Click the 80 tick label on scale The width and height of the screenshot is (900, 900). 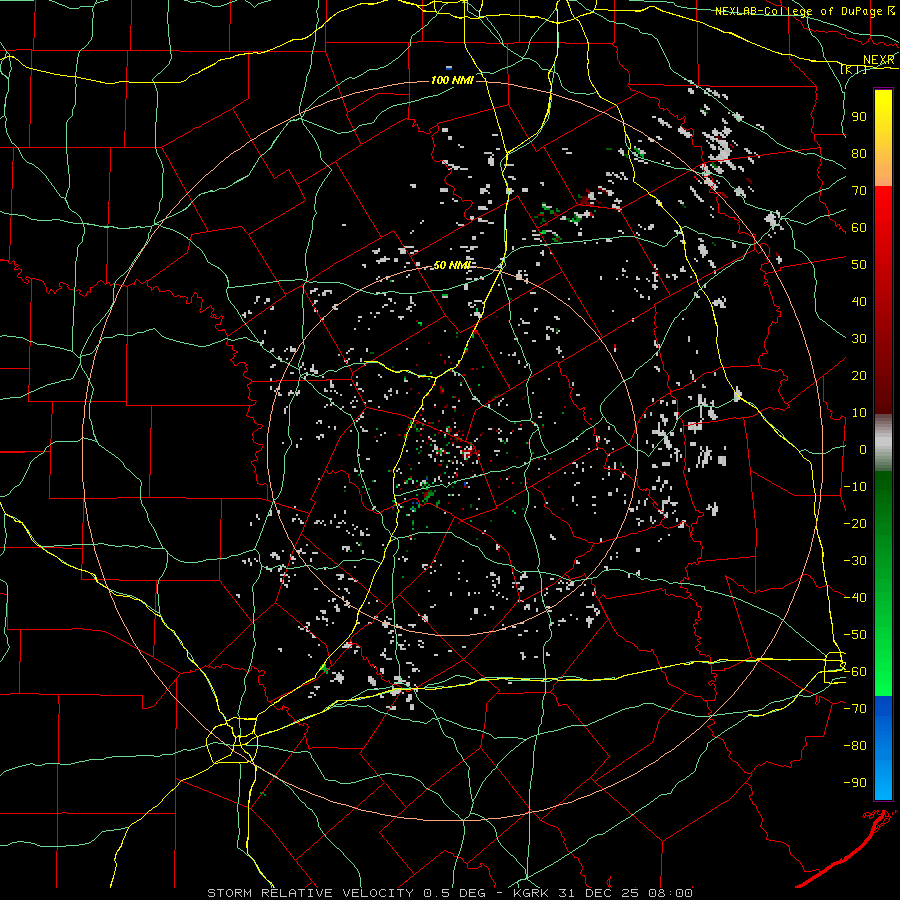point(859,153)
